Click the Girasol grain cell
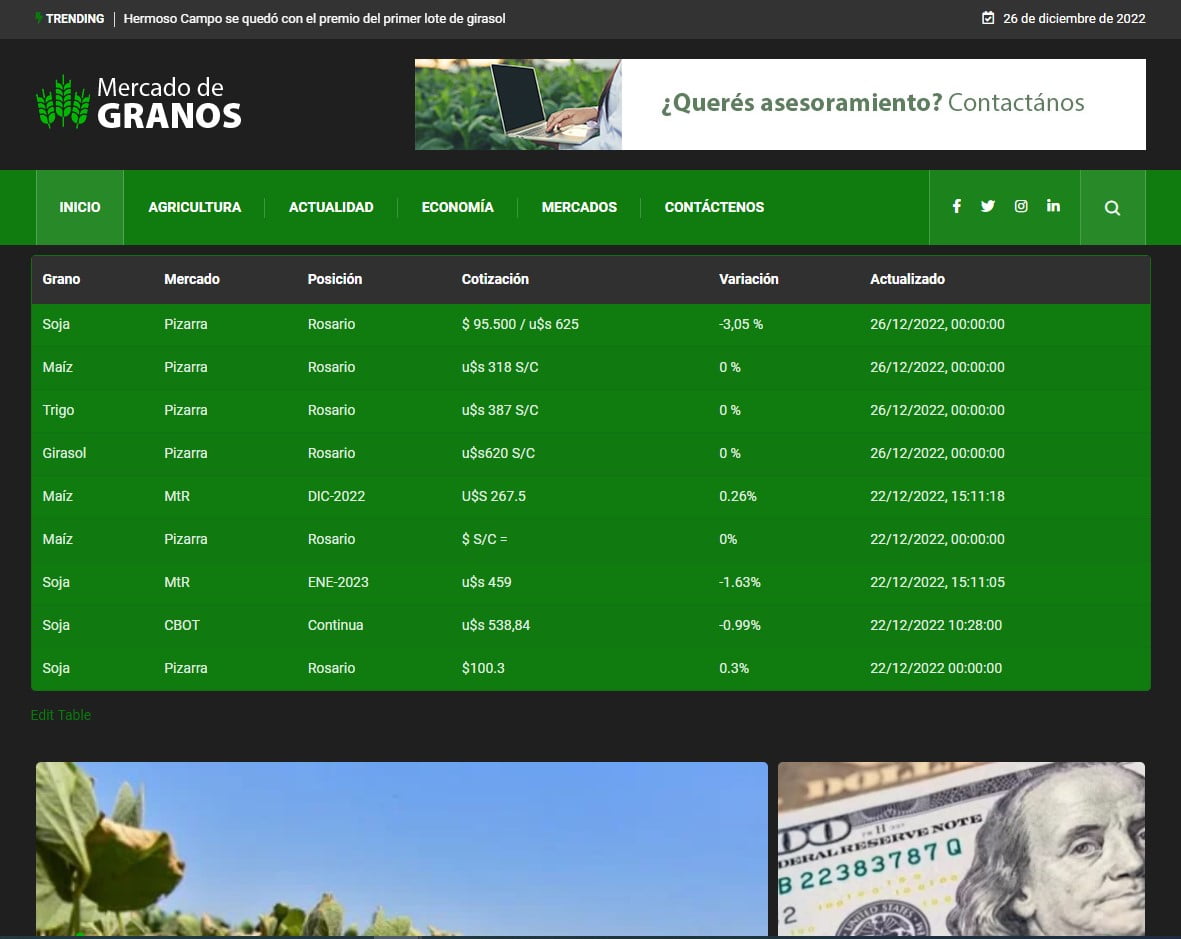This screenshot has width=1181, height=939. point(64,453)
